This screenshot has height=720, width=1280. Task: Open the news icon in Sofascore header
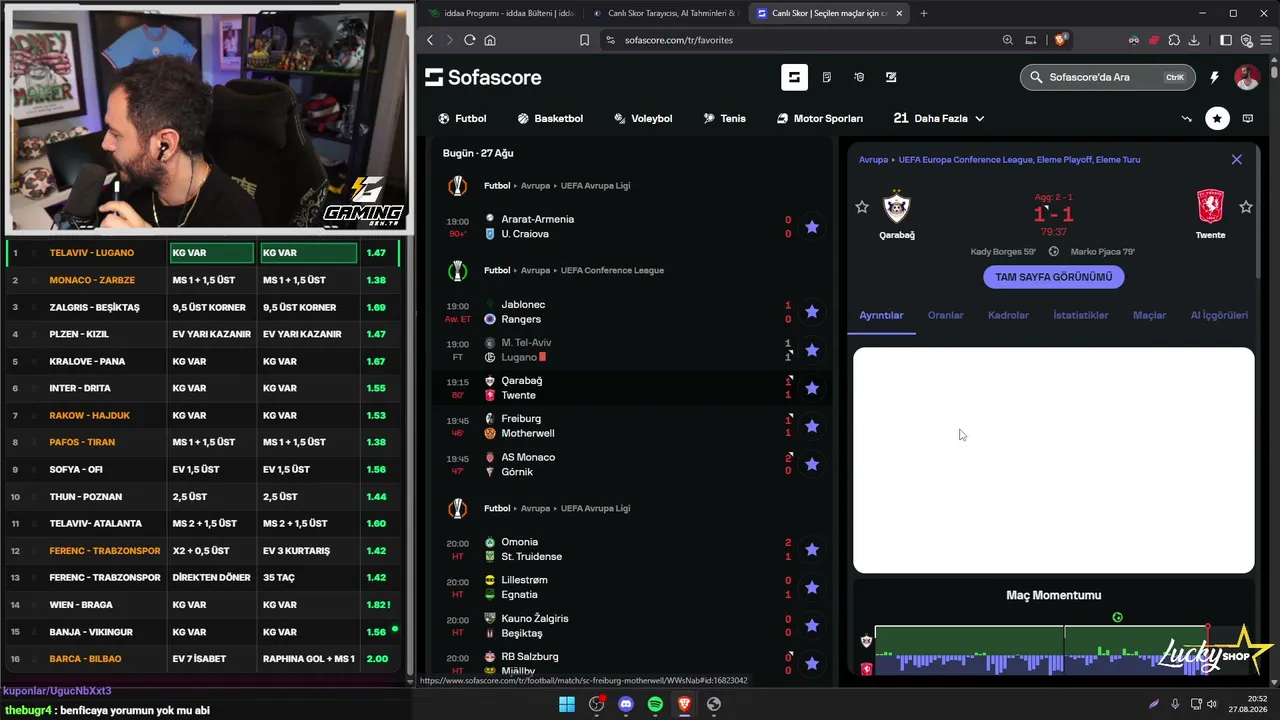point(826,77)
